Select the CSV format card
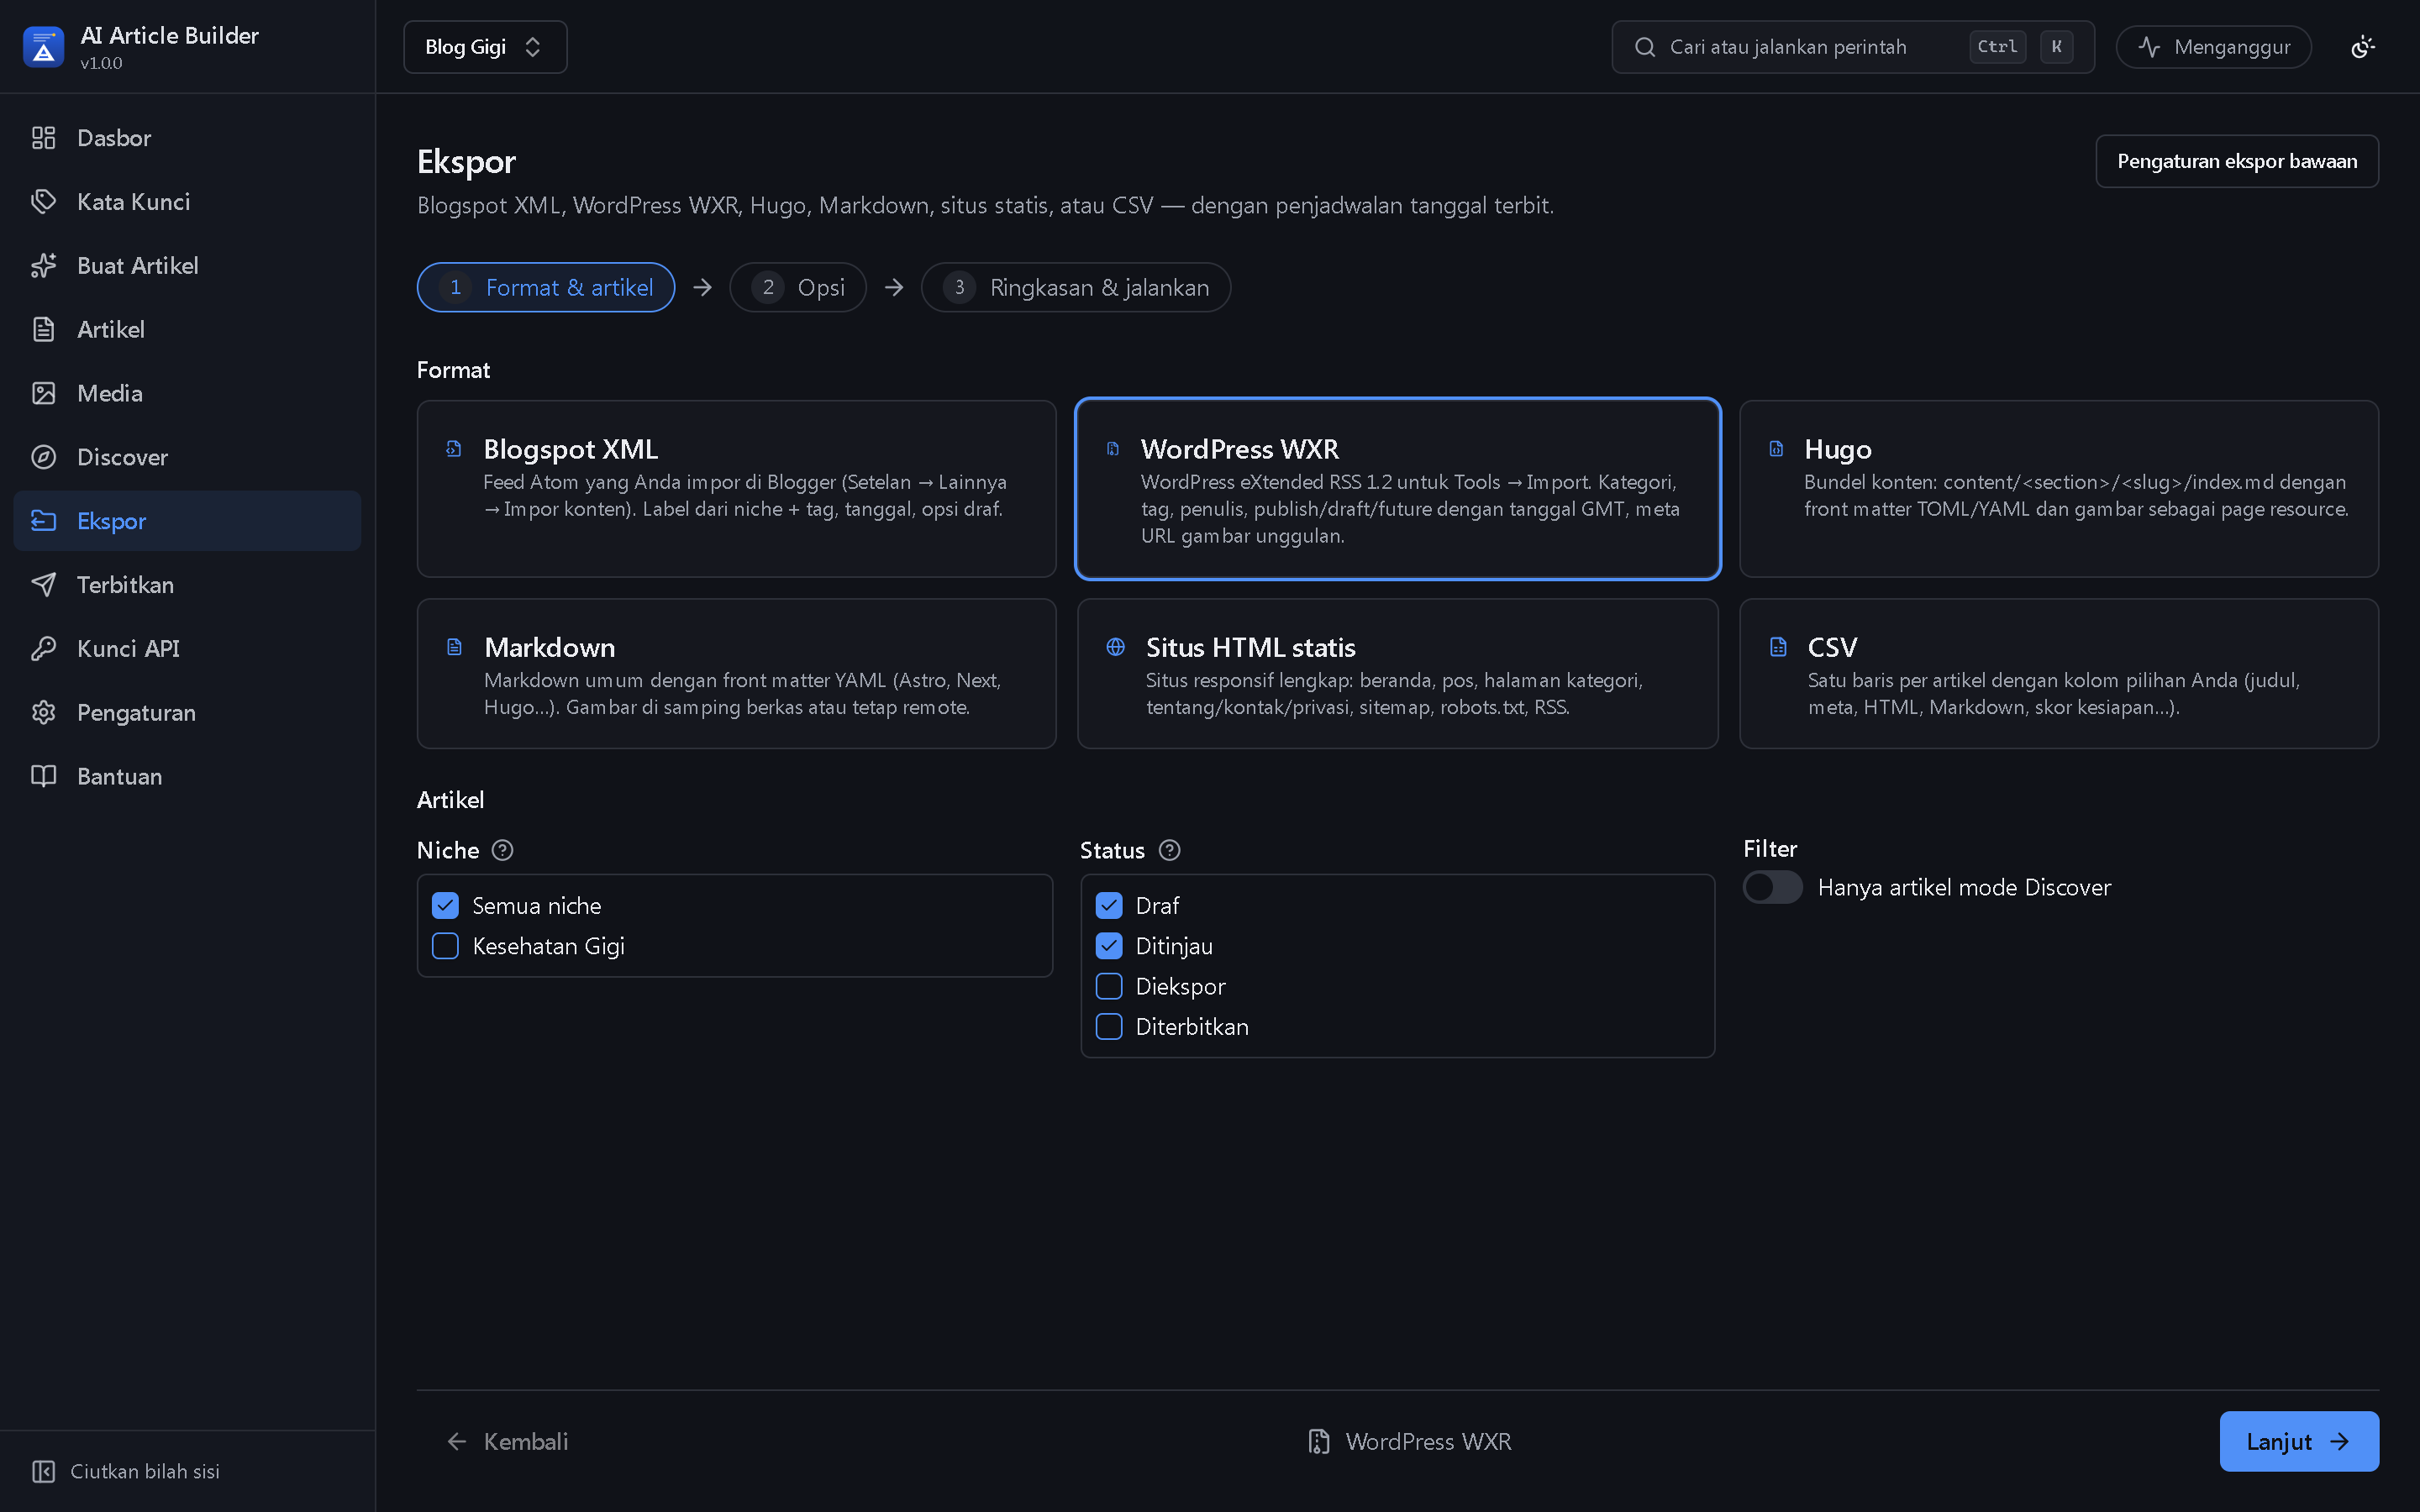 [x=2059, y=674]
